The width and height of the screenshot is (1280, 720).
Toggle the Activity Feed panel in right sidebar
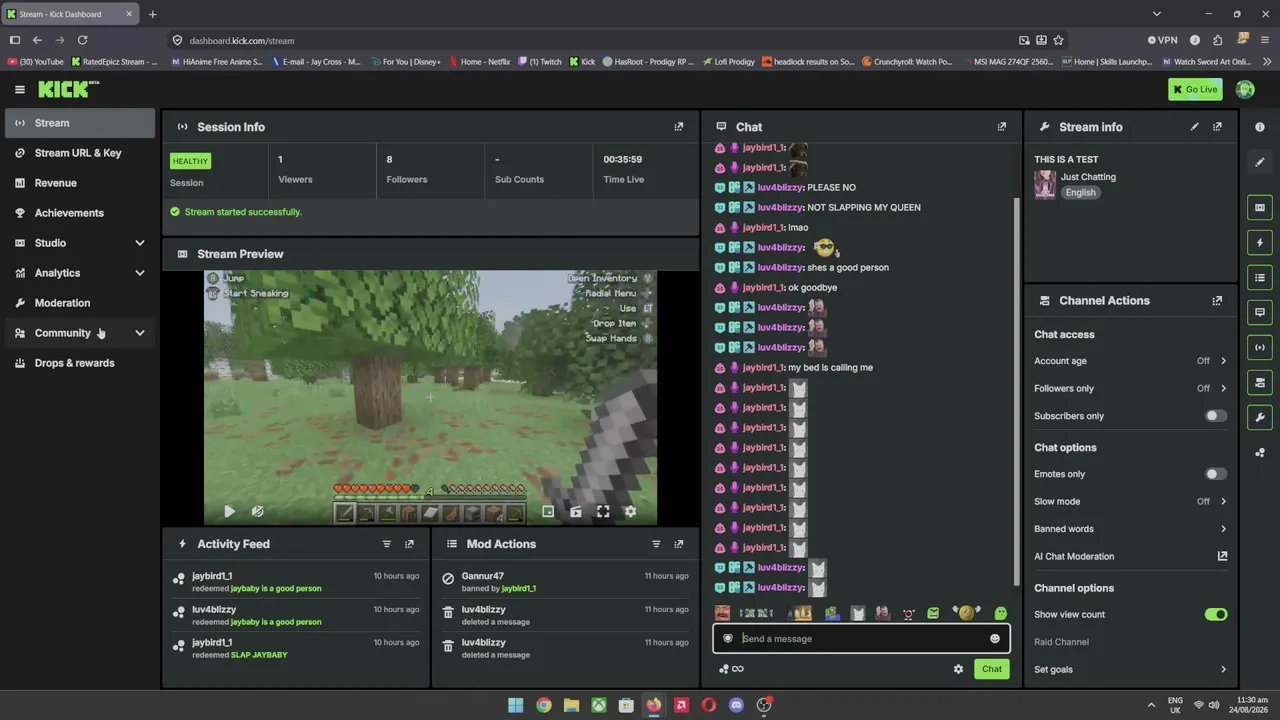(x=1260, y=243)
